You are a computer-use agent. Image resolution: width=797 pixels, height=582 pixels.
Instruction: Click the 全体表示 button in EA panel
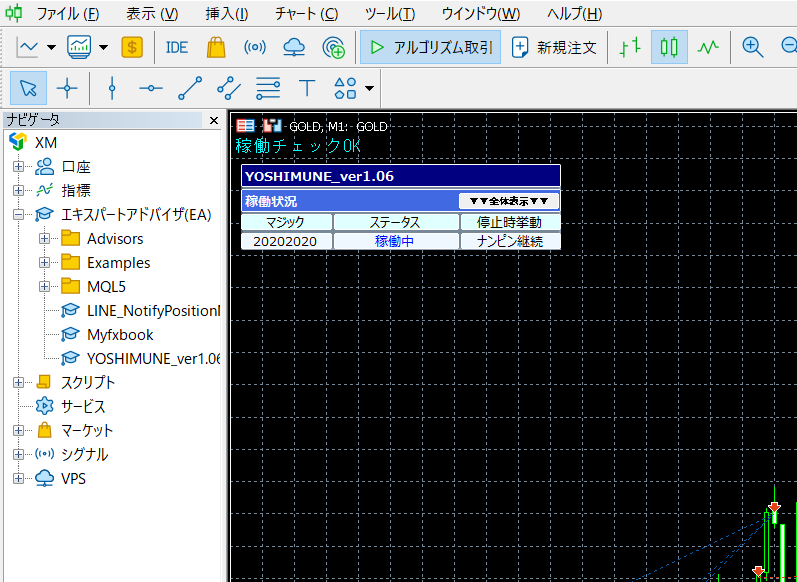tap(509, 201)
